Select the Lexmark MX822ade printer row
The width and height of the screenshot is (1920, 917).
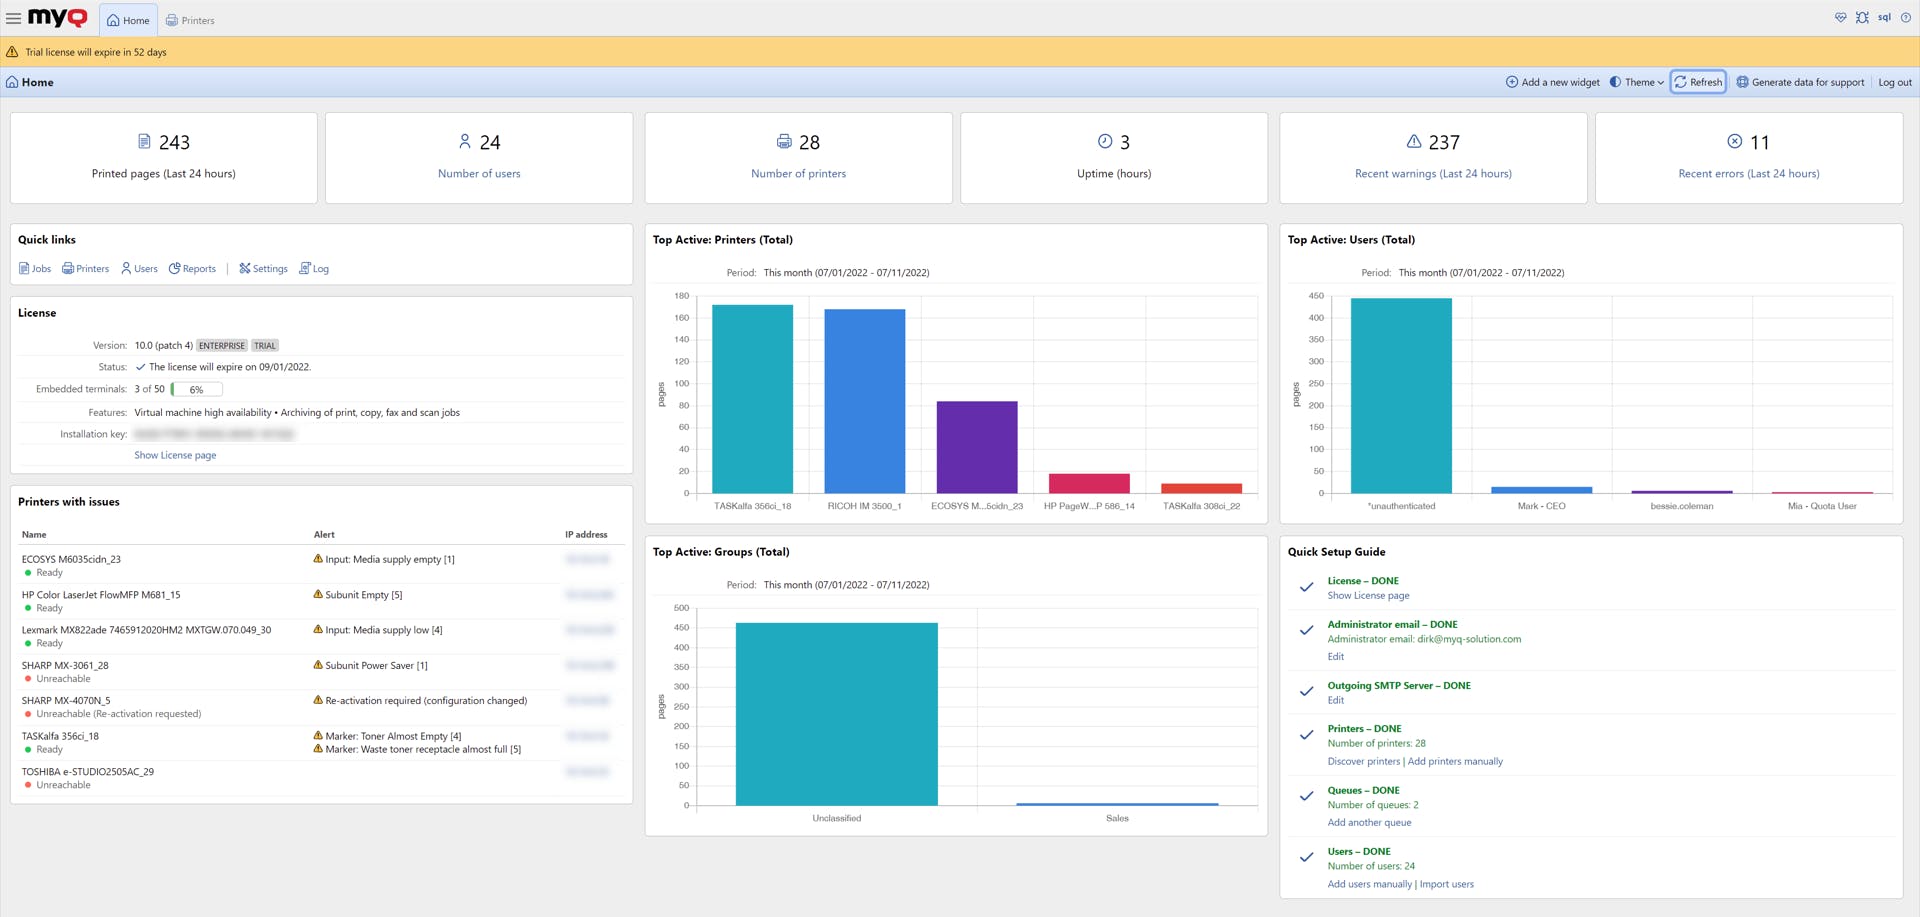coord(321,636)
